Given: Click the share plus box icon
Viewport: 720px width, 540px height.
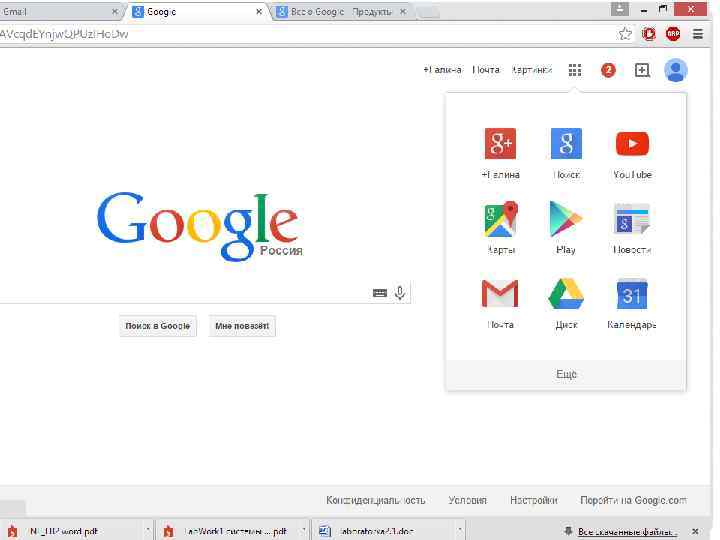Looking at the screenshot, I should [642, 70].
